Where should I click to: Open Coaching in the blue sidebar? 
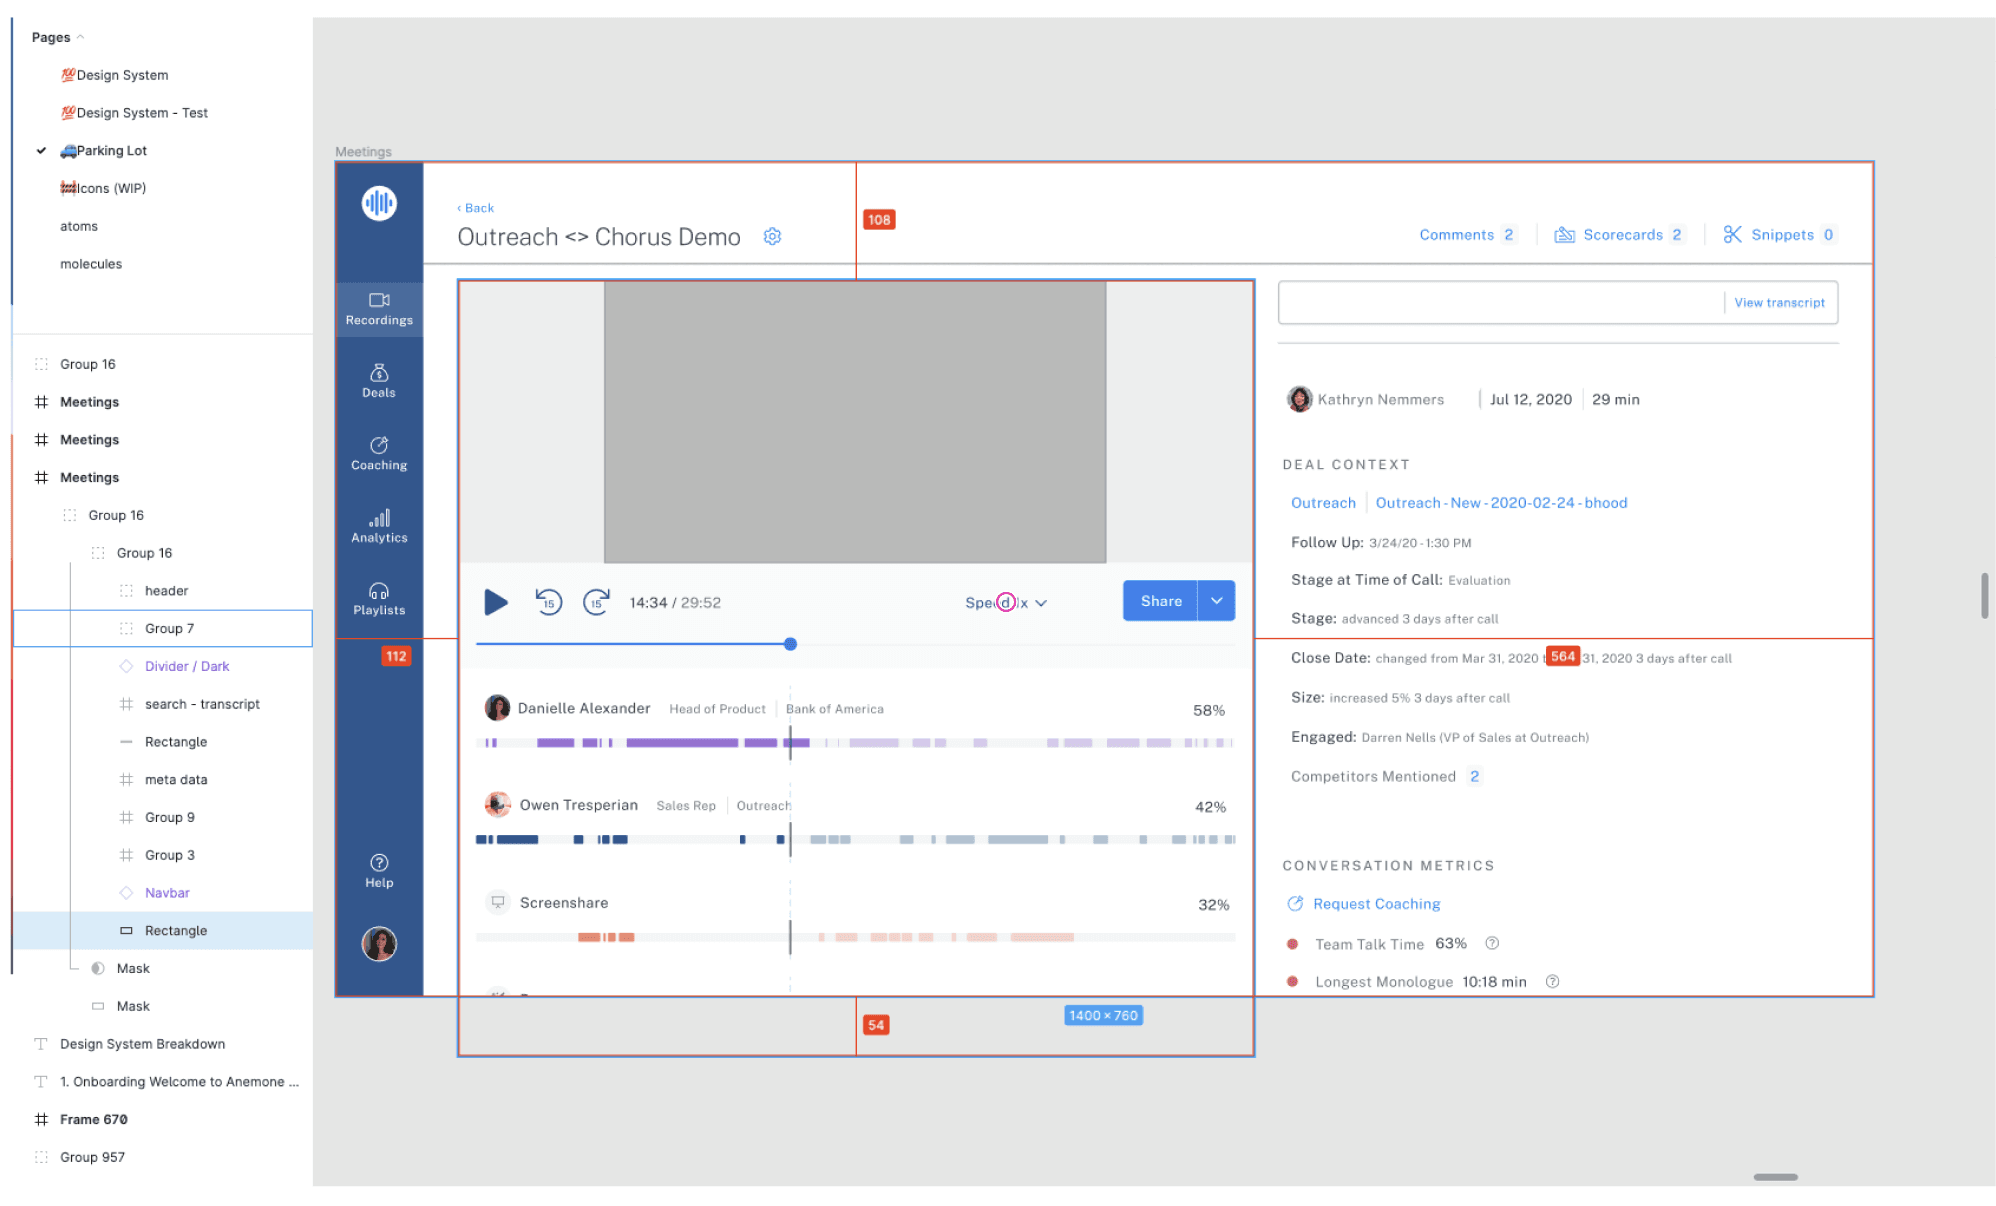(379, 453)
